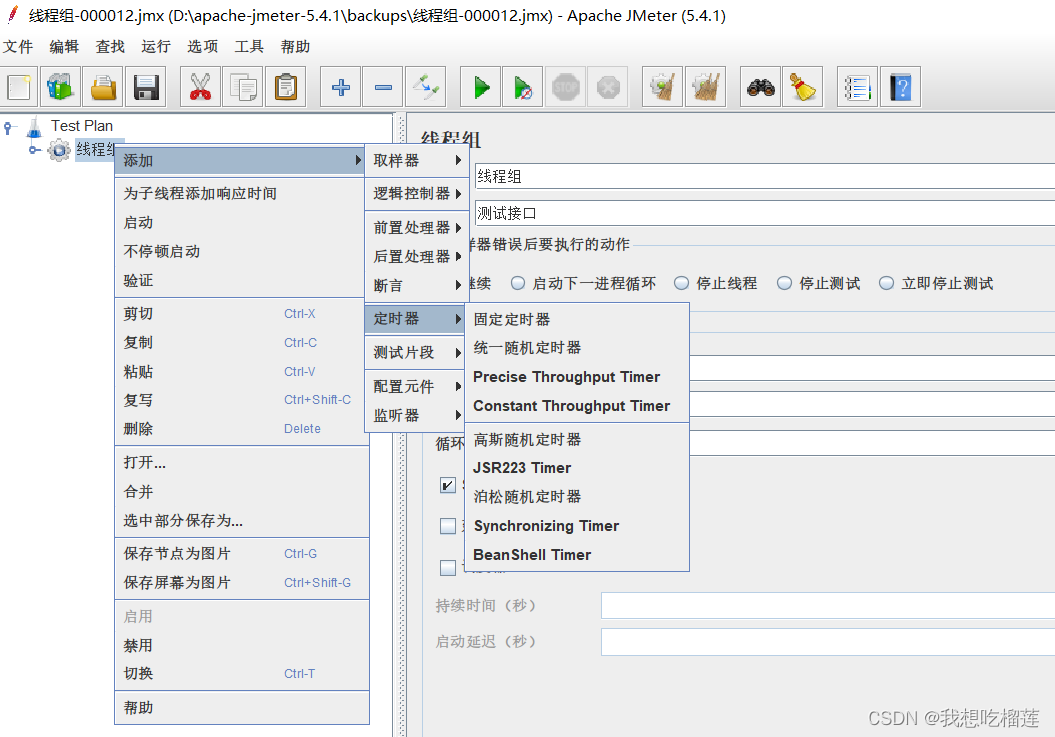Image resolution: width=1055 pixels, height=737 pixels.
Task: Open the 帮助 menu in menu bar
Action: pyautogui.click(x=295, y=46)
